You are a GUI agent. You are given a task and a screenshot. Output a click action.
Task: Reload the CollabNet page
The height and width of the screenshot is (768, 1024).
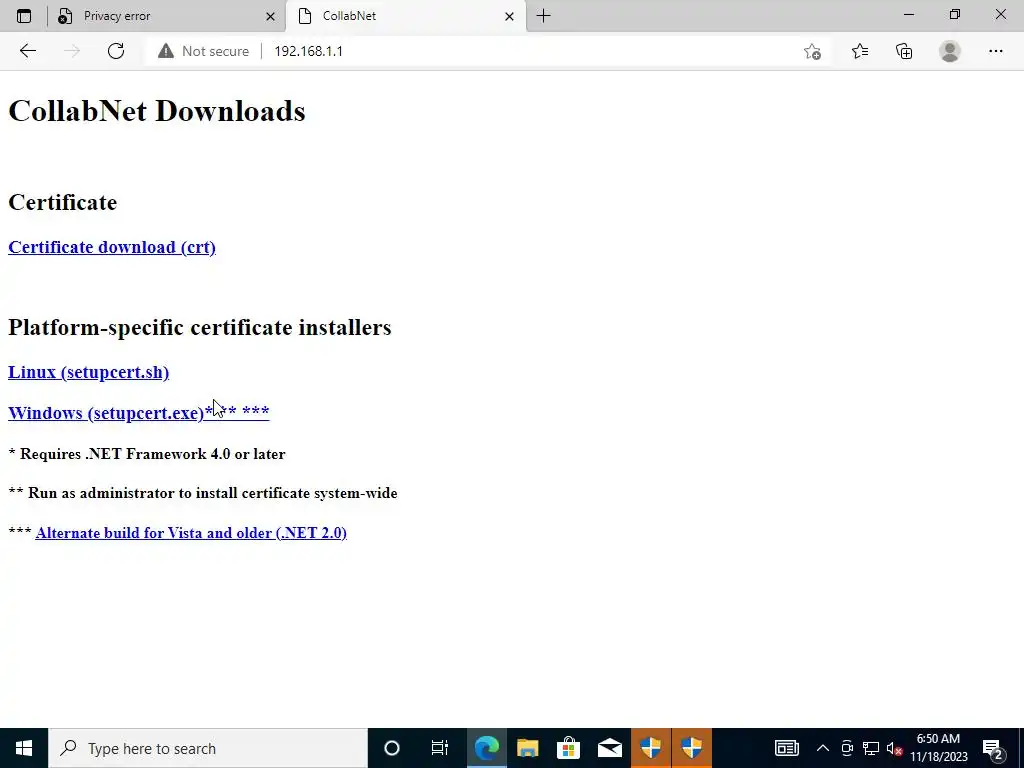click(x=116, y=51)
